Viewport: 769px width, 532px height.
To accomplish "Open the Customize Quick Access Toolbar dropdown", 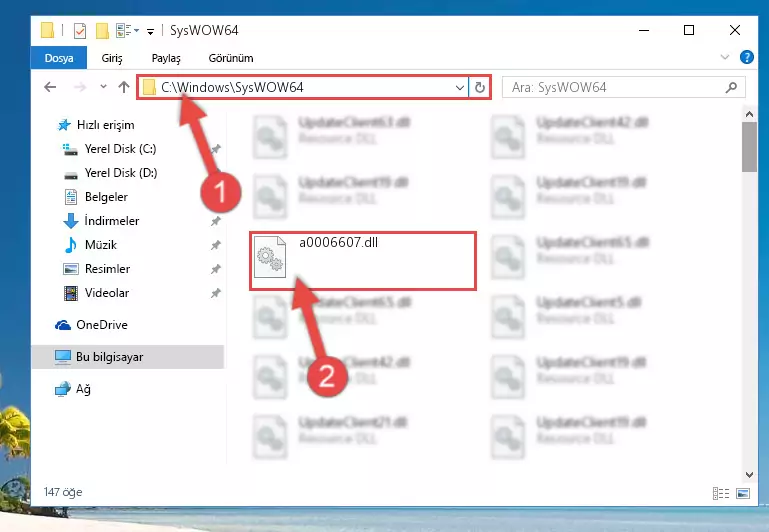I will pos(151,31).
